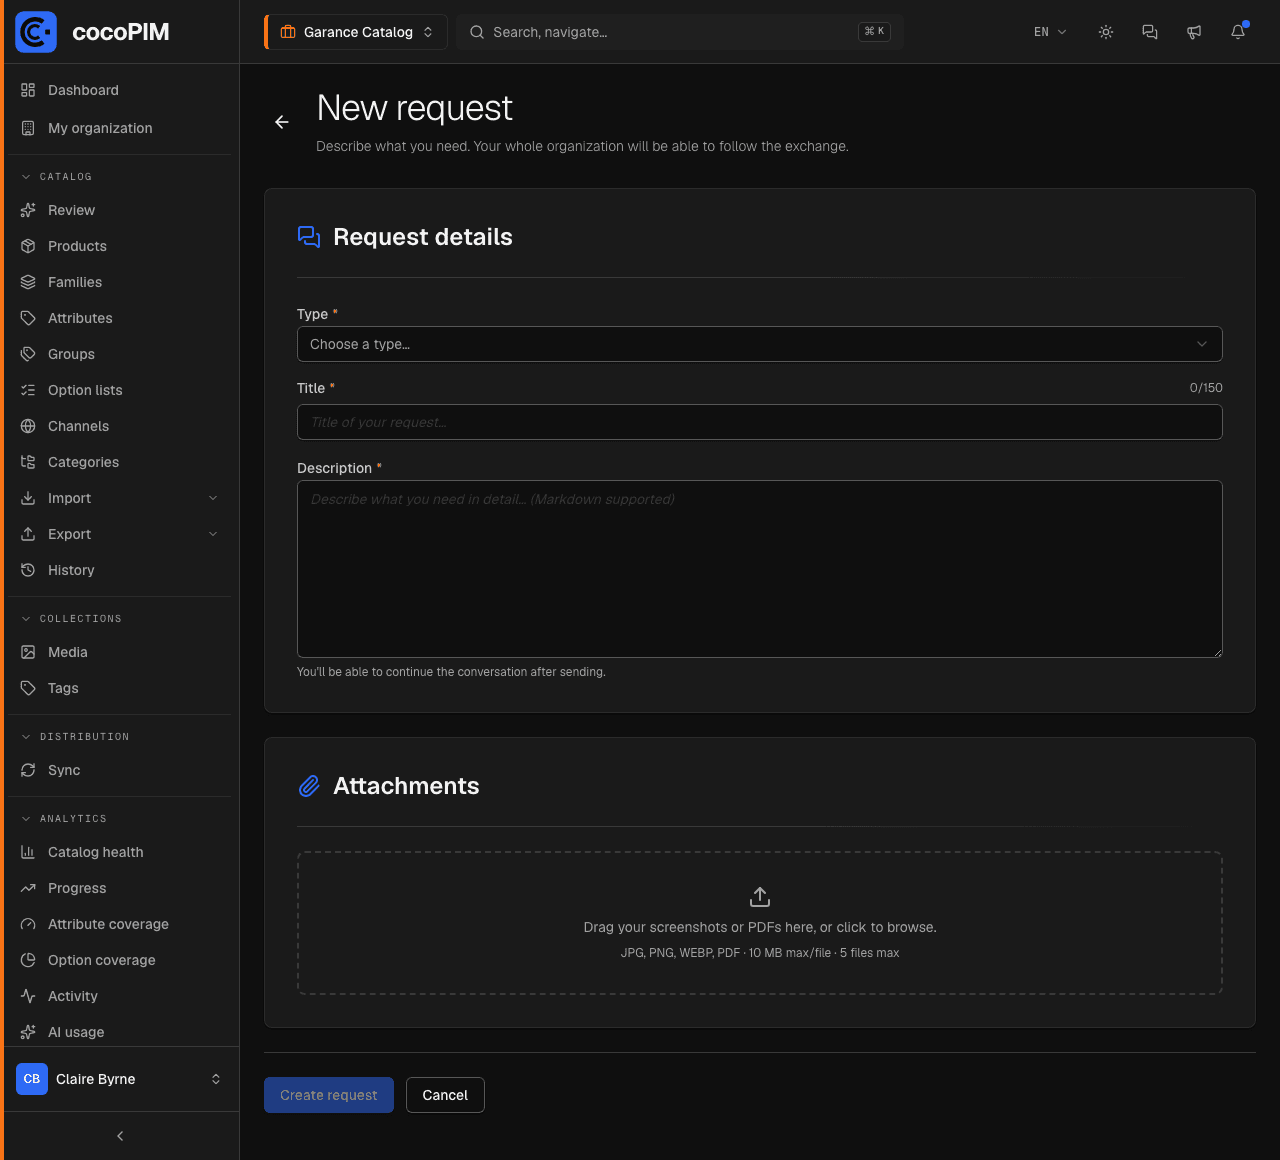Open Activity analytics
The height and width of the screenshot is (1160, 1280).
point(119,996)
